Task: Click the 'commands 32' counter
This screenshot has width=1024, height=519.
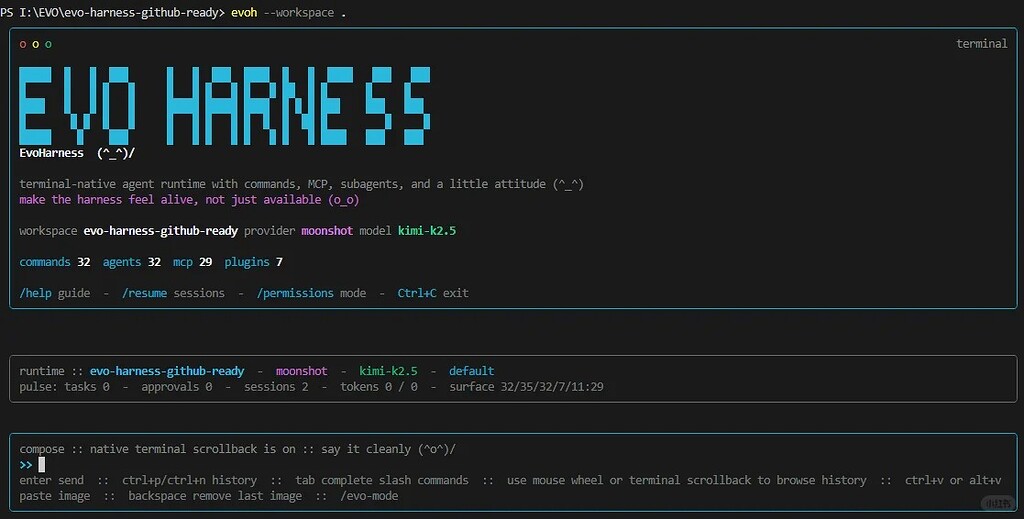Action: (x=55, y=262)
